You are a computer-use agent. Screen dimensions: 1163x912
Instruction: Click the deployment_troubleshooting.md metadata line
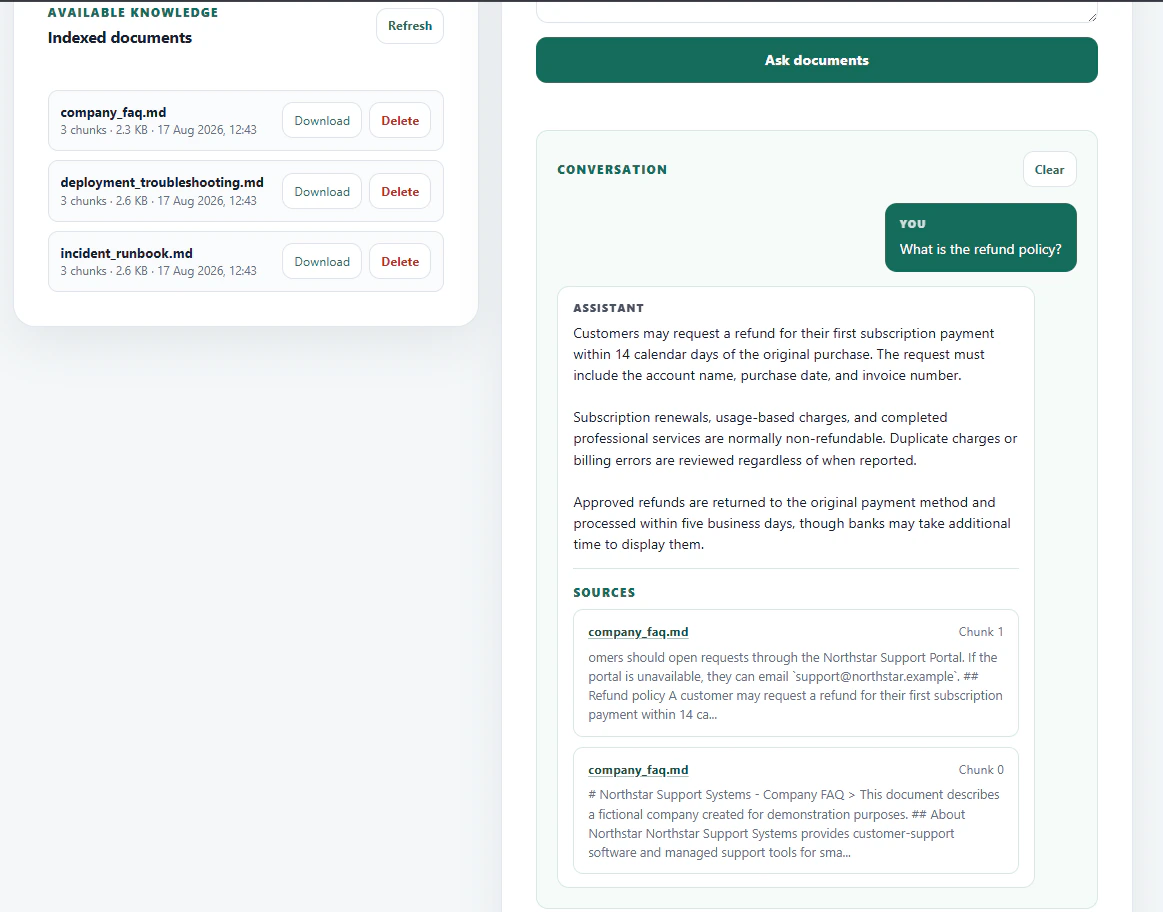tap(159, 201)
